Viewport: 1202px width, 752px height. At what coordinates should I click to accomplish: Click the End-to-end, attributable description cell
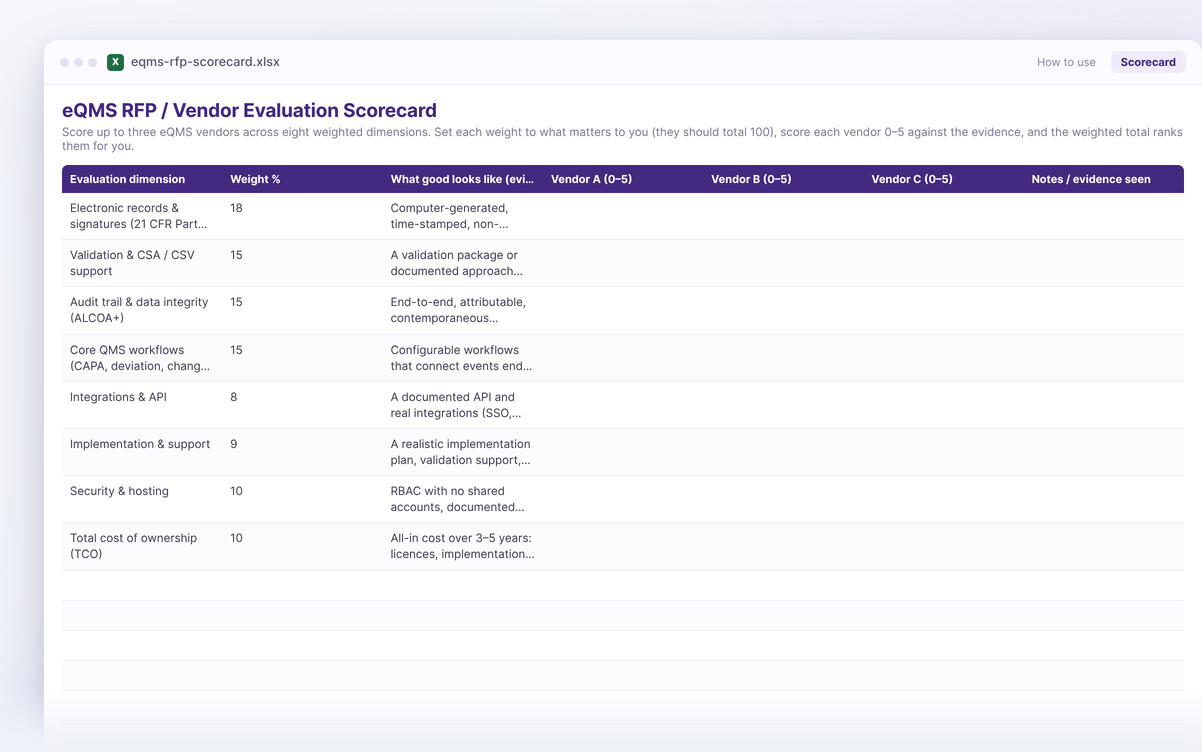(463, 310)
